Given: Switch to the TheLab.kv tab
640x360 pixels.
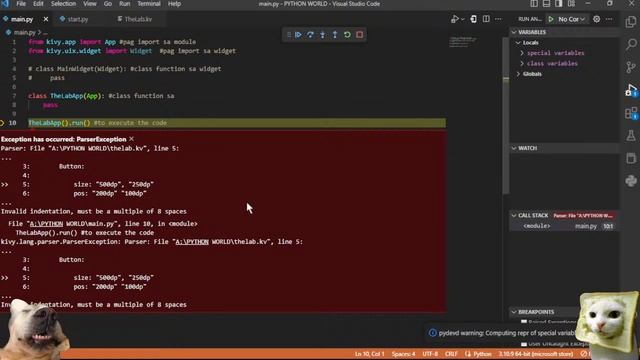Looking at the screenshot, I should [138, 19].
